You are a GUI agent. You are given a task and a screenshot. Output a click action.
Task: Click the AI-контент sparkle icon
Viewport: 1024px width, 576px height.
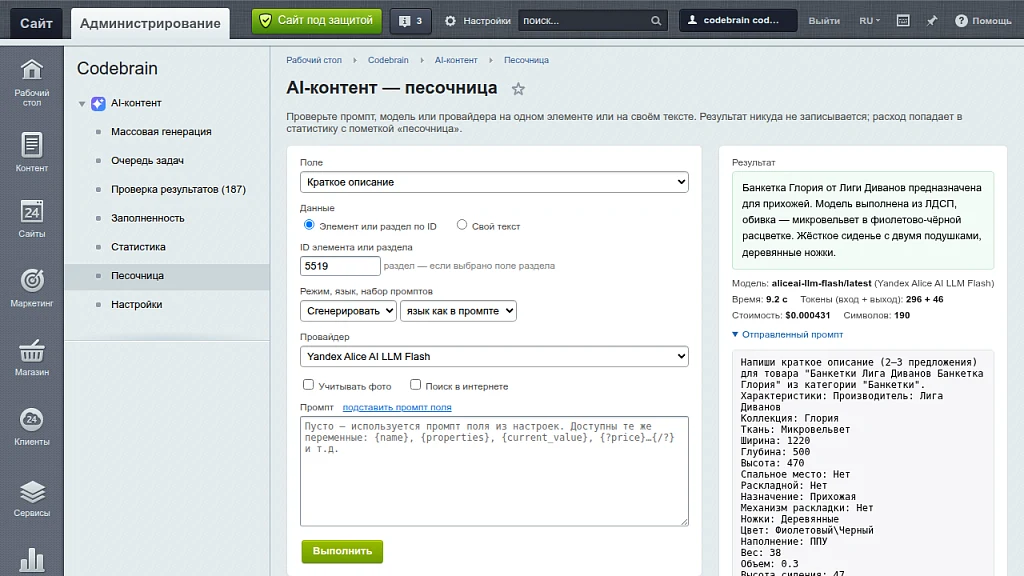pyautogui.click(x=98, y=103)
